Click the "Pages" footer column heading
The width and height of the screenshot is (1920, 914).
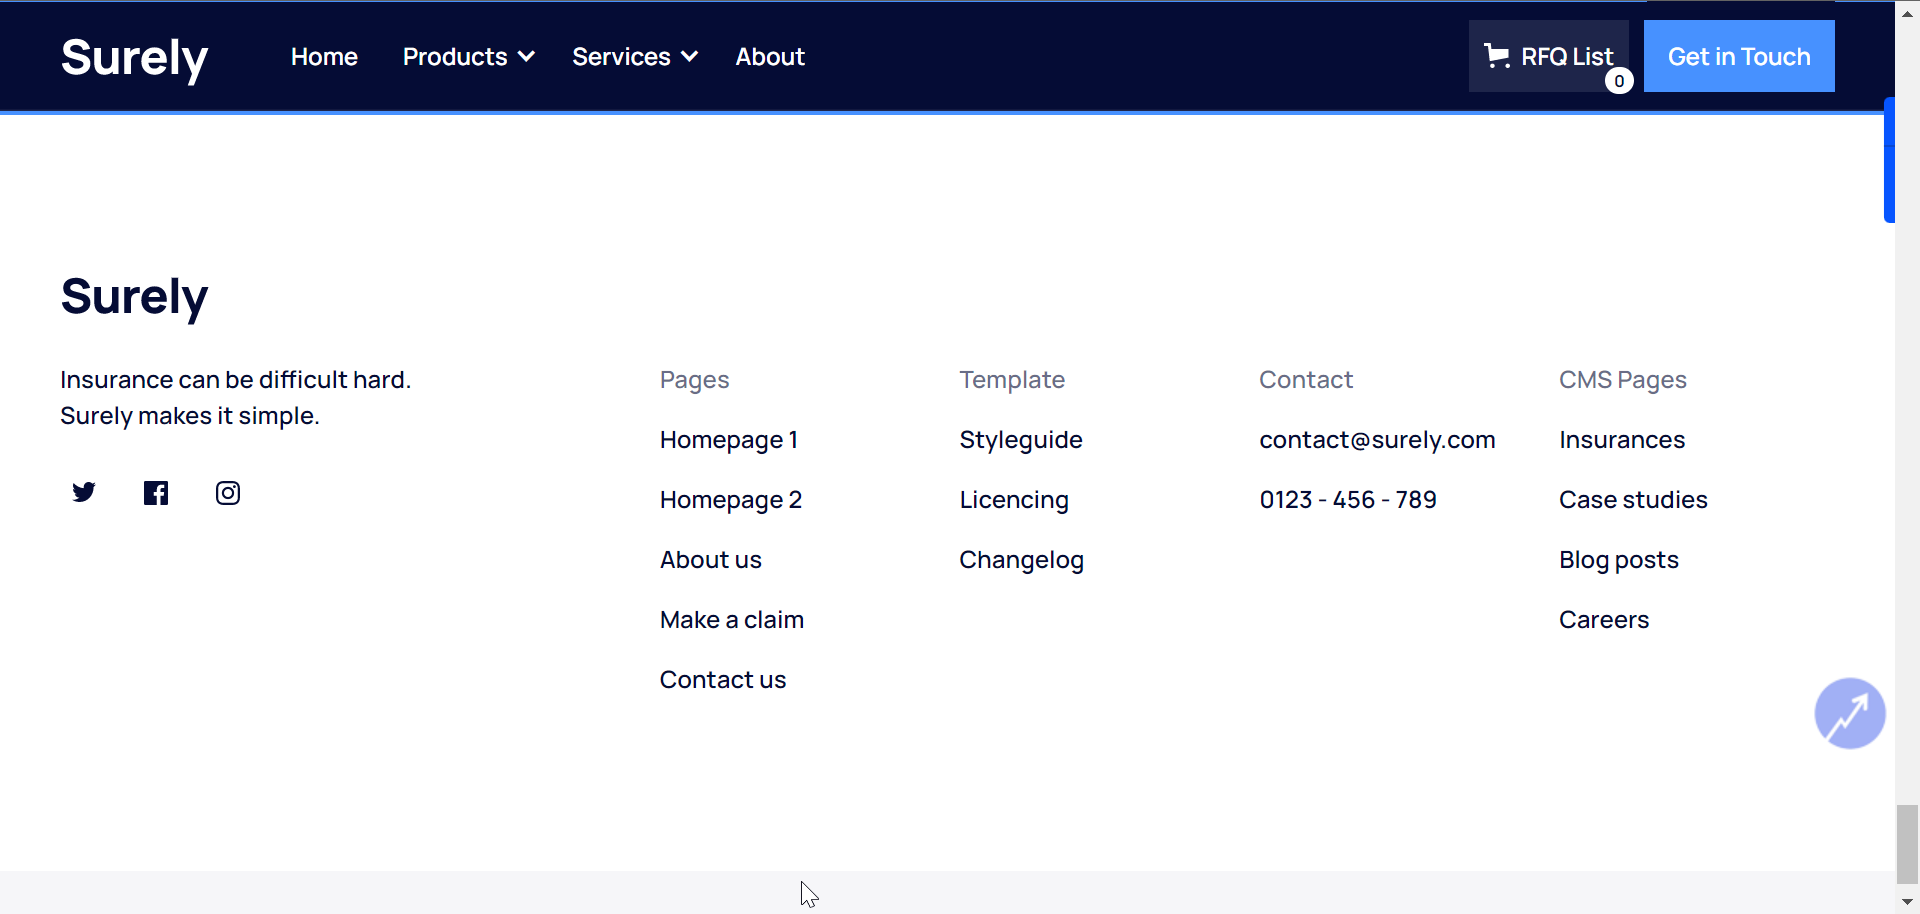pos(695,380)
